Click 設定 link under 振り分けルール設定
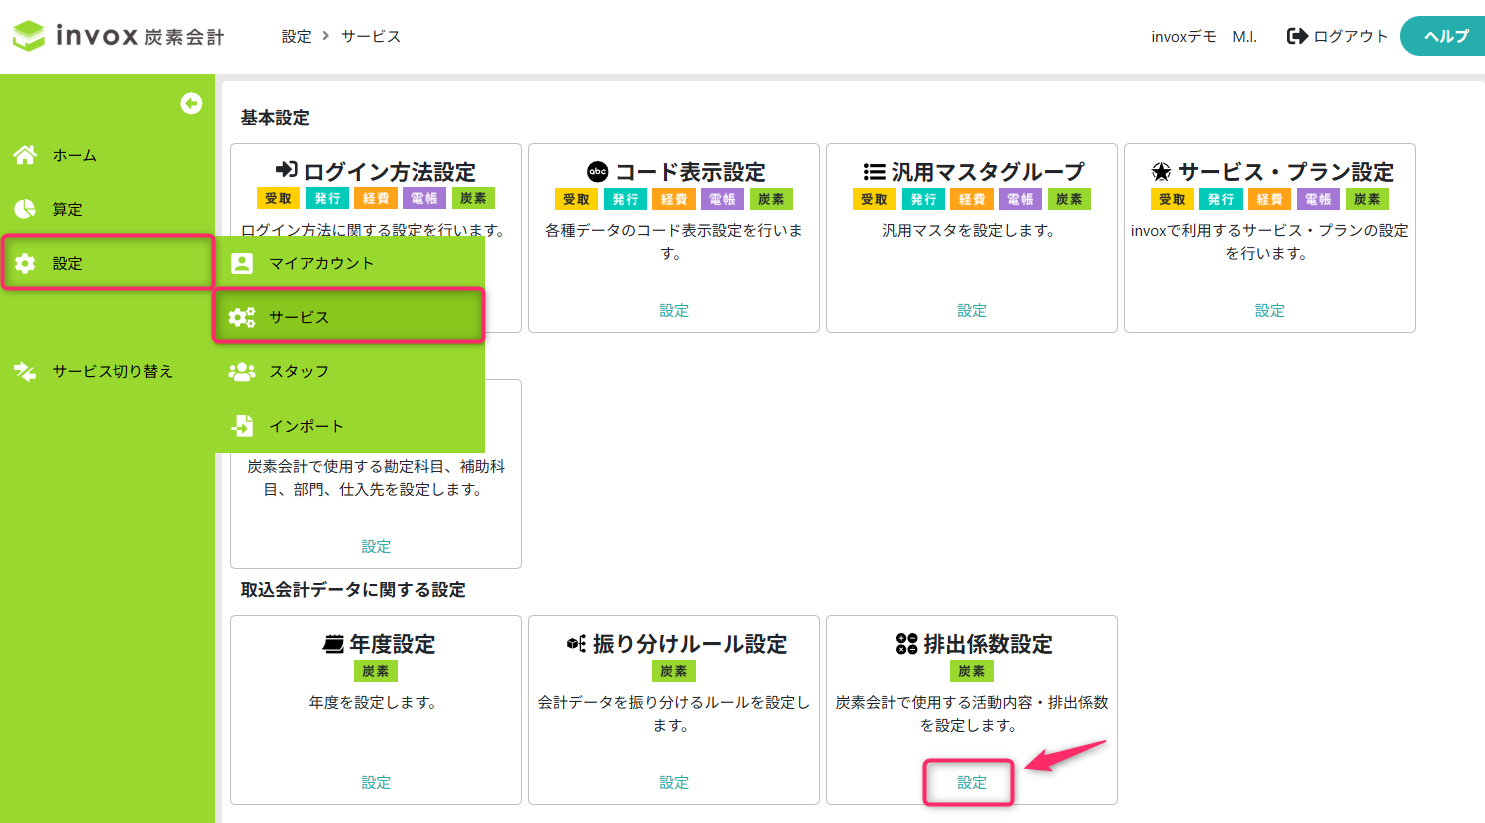Screen dimensions: 1485x823 [674, 782]
